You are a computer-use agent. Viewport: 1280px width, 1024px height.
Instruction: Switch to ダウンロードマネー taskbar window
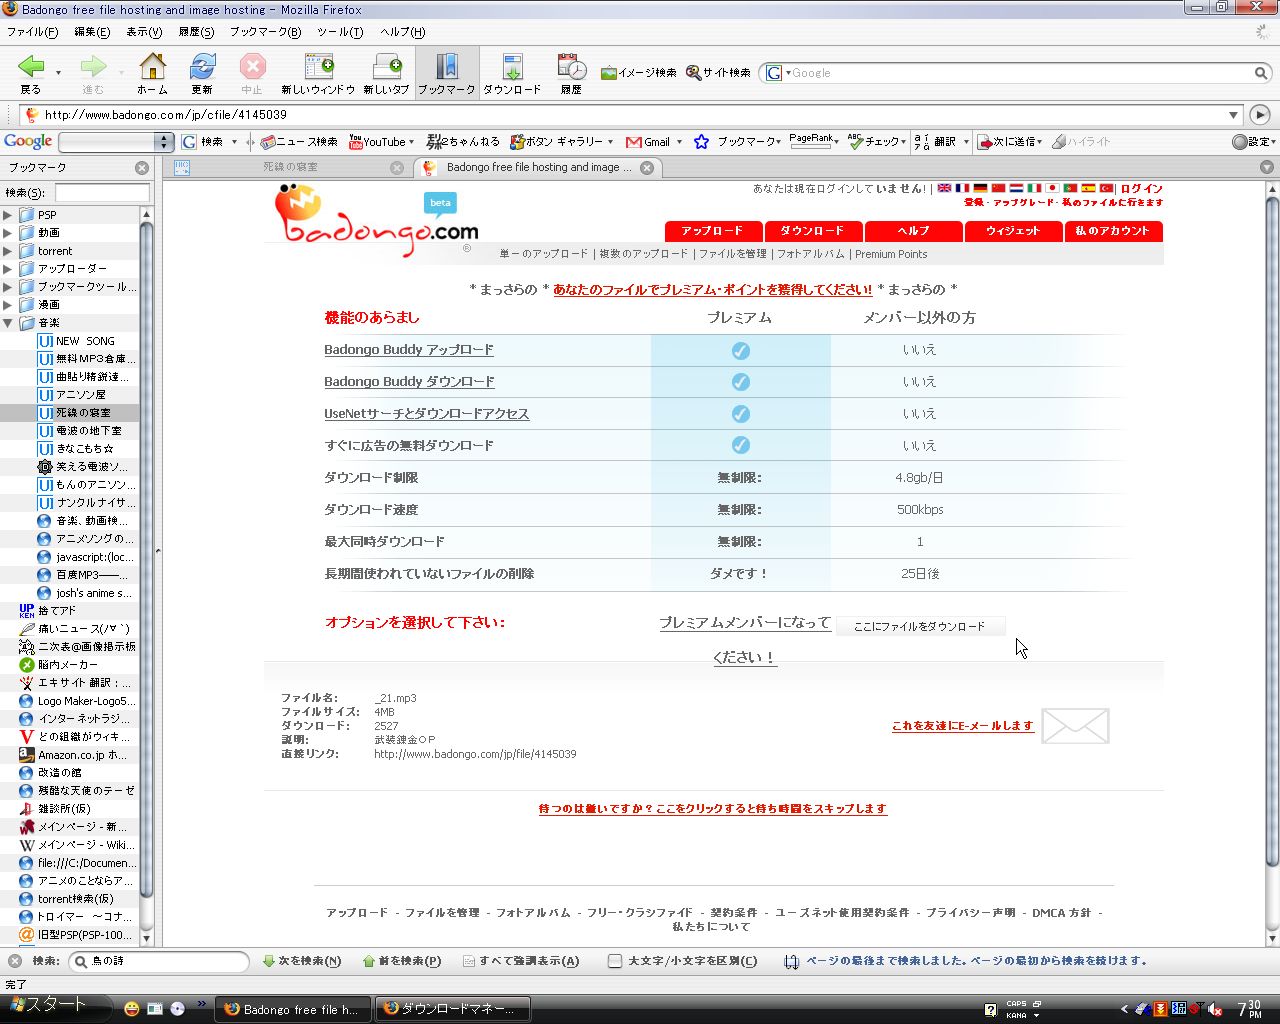pos(455,1009)
